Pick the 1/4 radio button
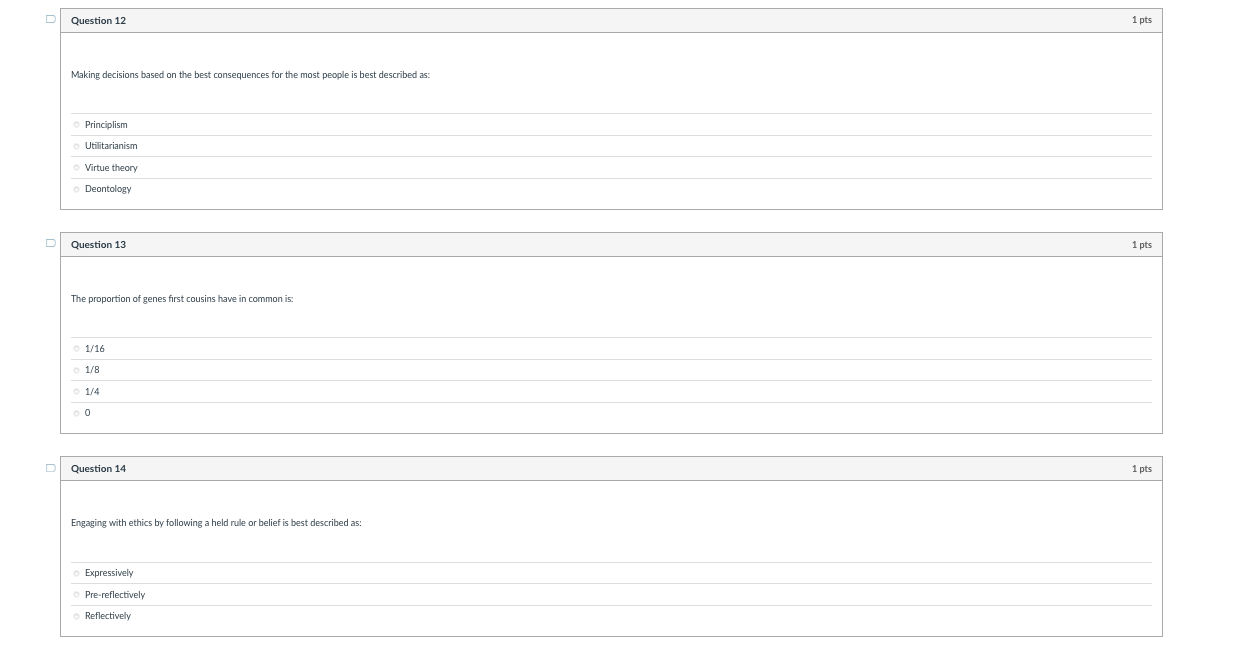 77,392
